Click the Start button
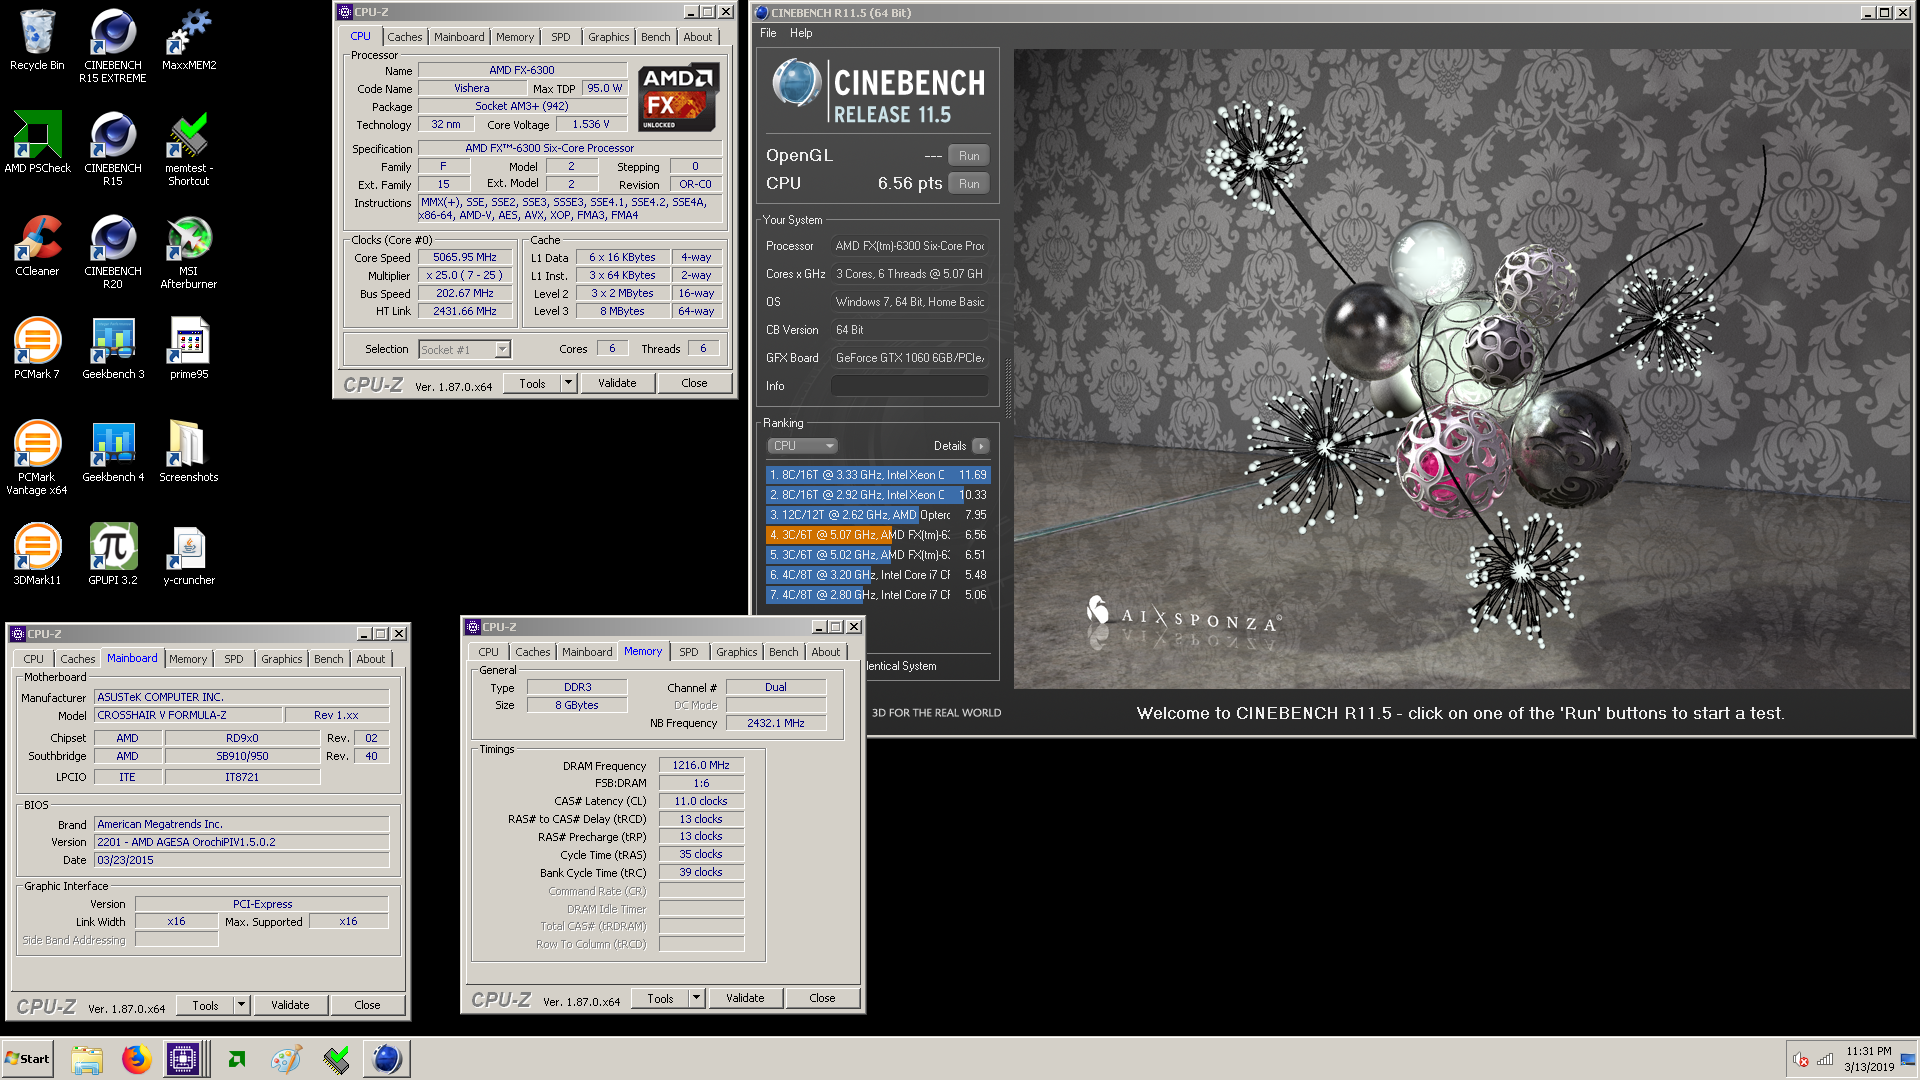The width and height of the screenshot is (1920, 1080). [x=28, y=1059]
